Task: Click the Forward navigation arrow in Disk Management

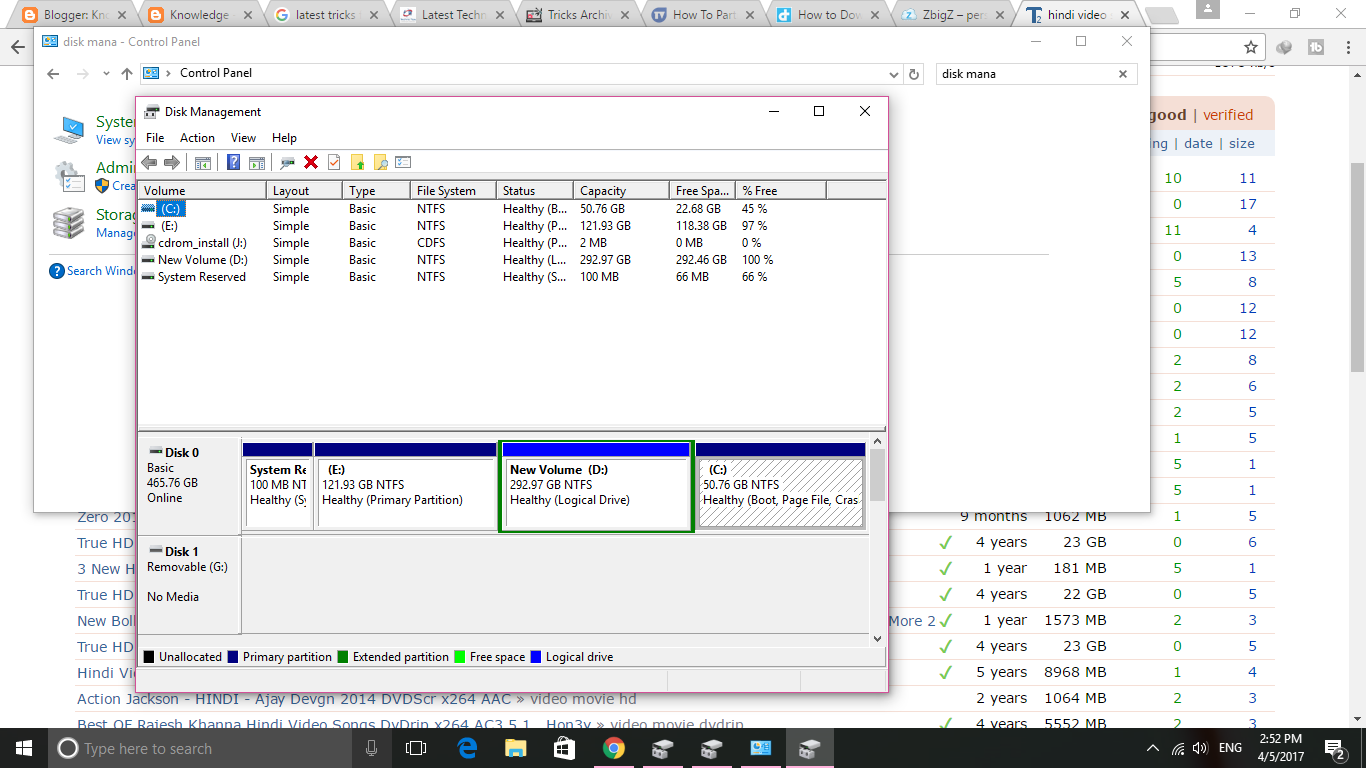Action: pos(171,162)
